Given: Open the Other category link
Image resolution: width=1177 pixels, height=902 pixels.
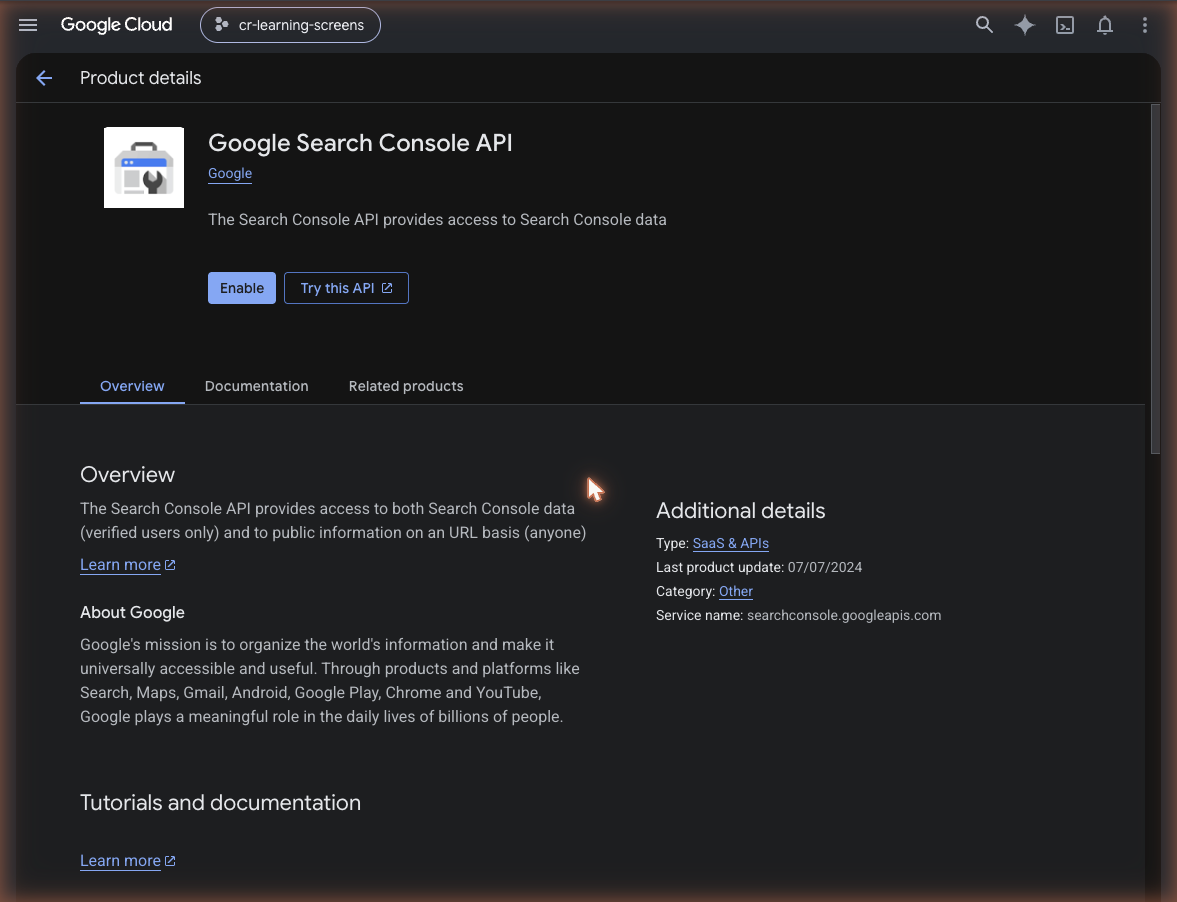Looking at the screenshot, I should (736, 591).
